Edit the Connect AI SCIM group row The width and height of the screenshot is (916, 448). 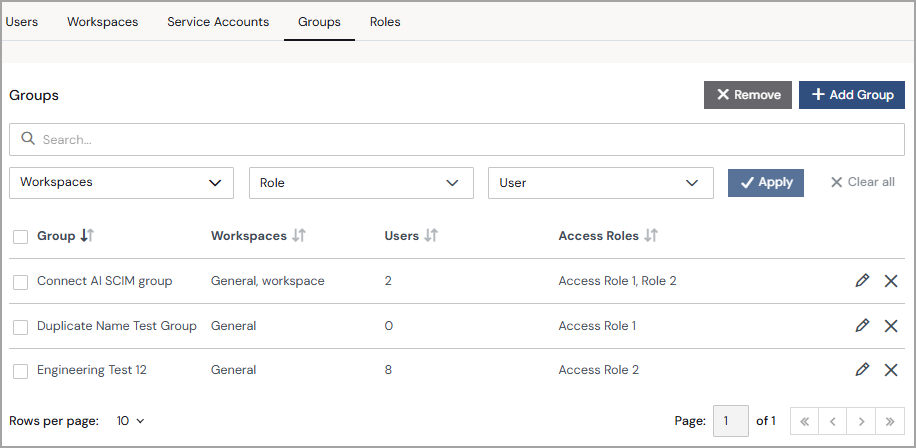tap(862, 280)
